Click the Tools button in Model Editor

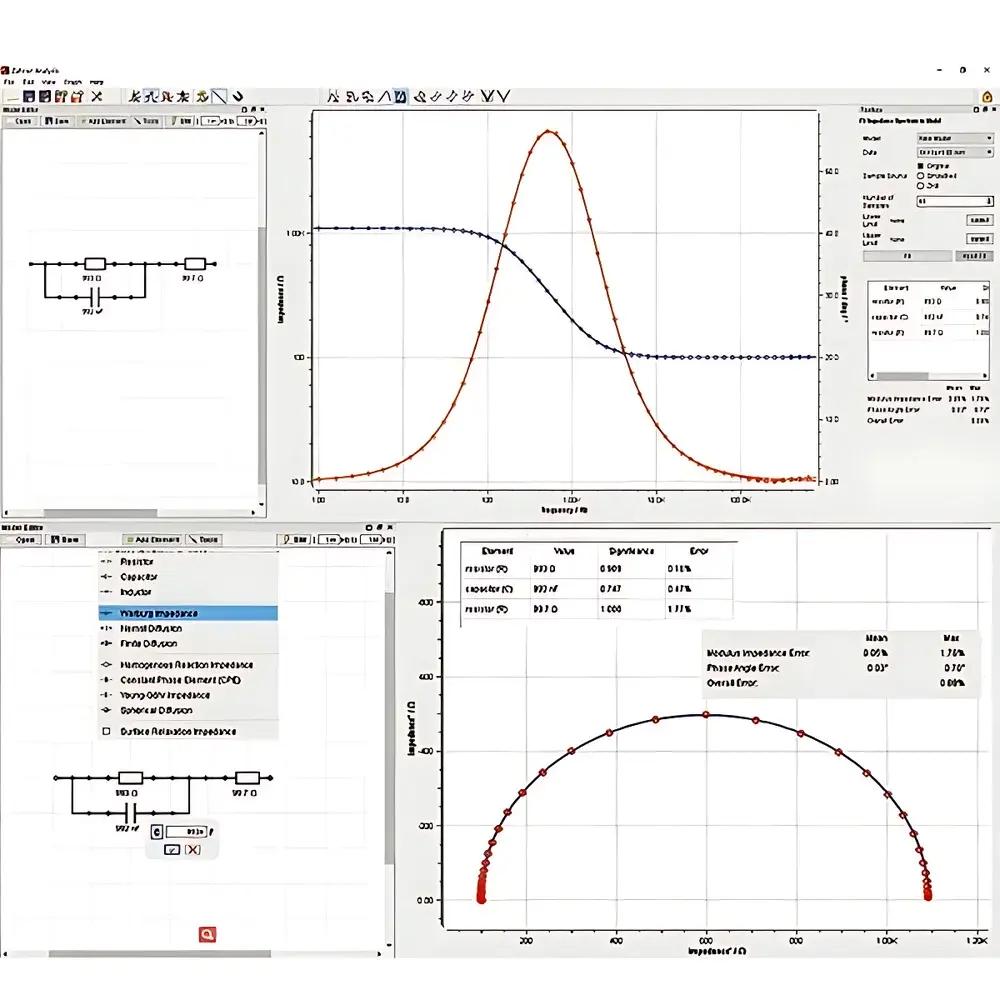point(148,120)
